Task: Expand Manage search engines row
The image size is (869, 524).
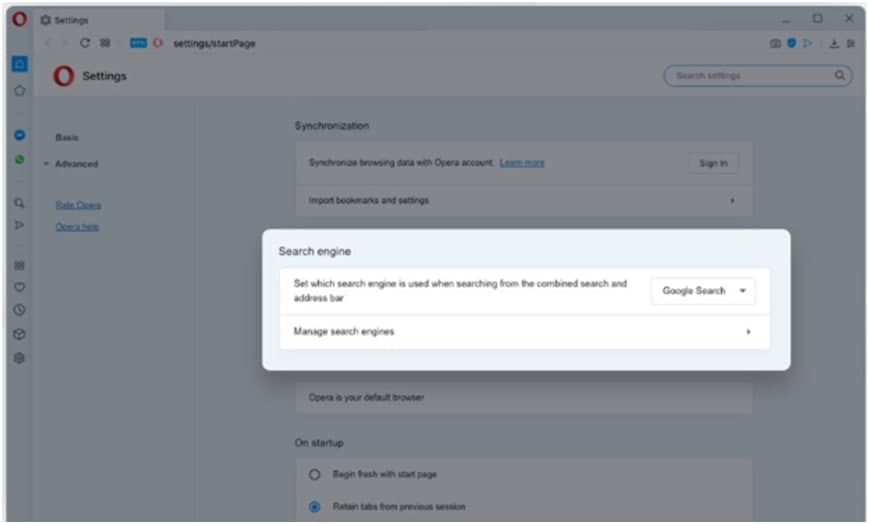Action: [748, 332]
